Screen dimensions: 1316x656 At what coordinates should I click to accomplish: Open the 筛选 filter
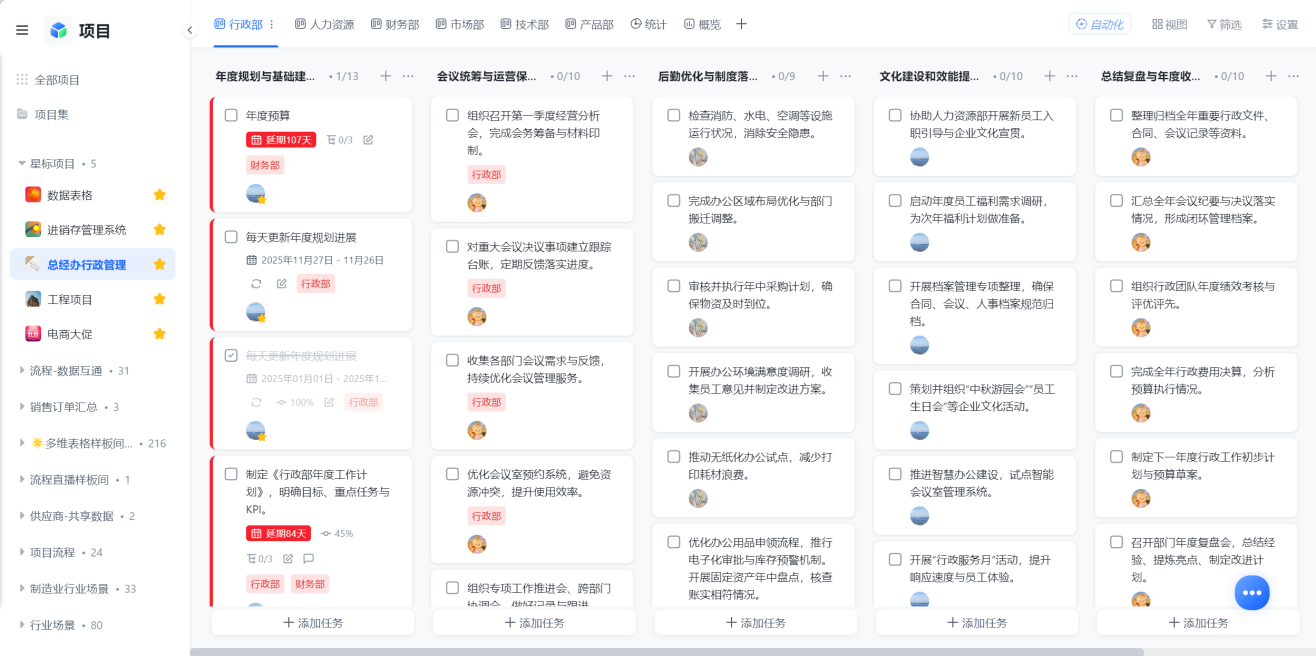click(x=1224, y=24)
